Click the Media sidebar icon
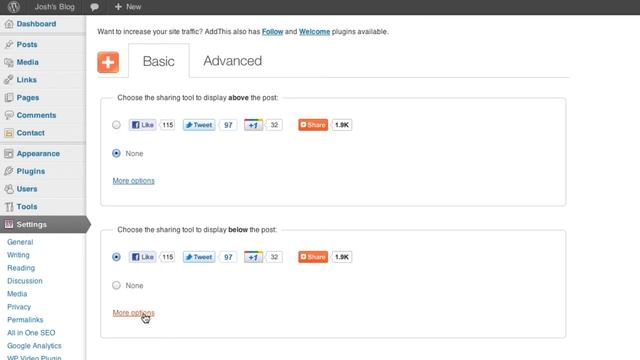Viewport: 640px width, 360px height. (9, 62)
